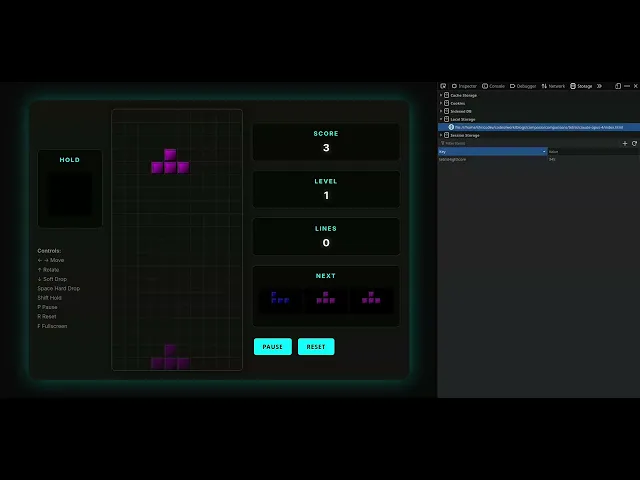Show more DevTools tabs via double chevron
This screenshot has height=480, width=640.
[x=599, y=86]
